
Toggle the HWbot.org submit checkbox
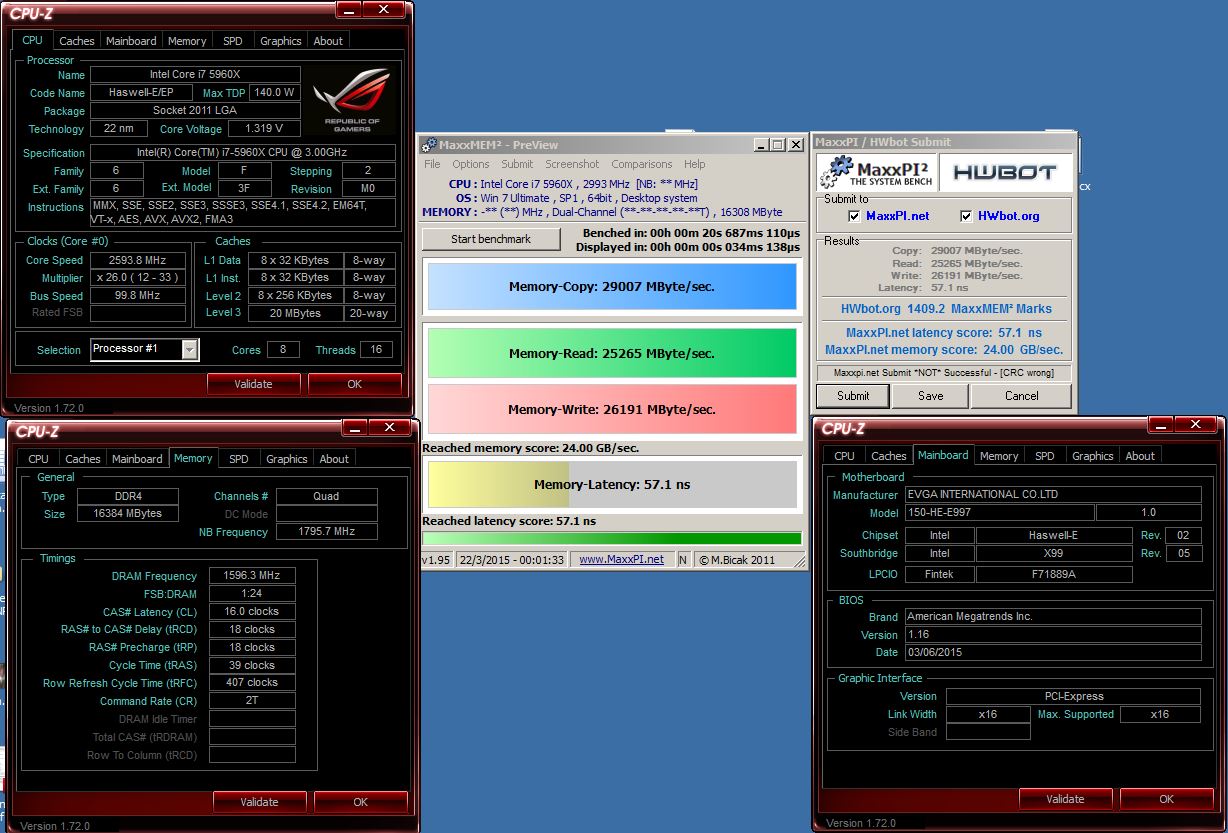tap(966, 216)
